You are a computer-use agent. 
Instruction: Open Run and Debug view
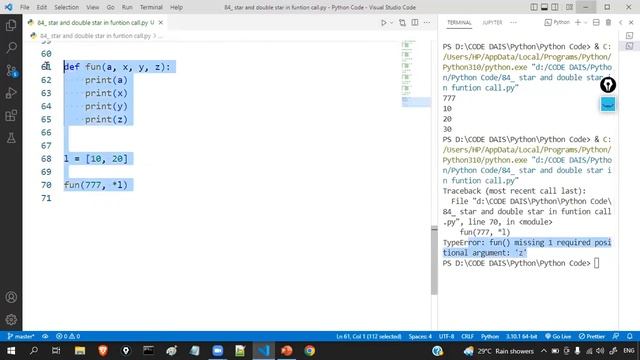(x=11, y=93)
